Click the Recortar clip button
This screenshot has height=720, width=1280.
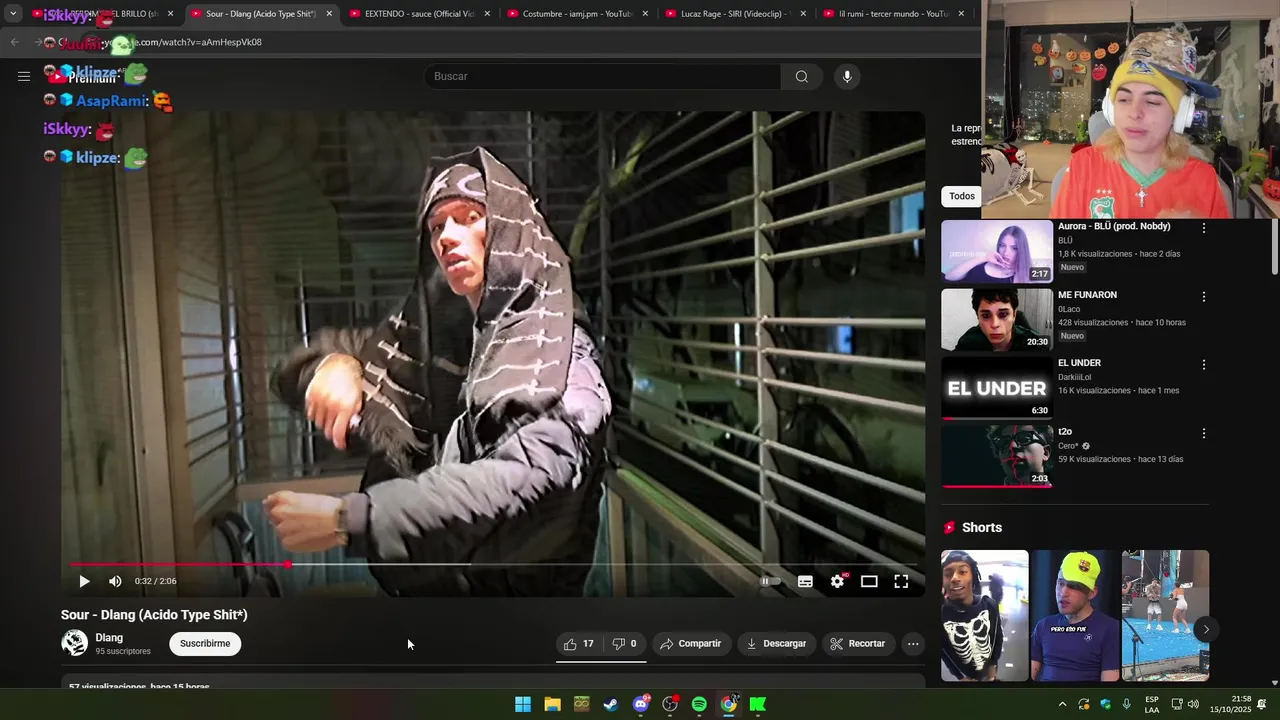coord(858,644)
